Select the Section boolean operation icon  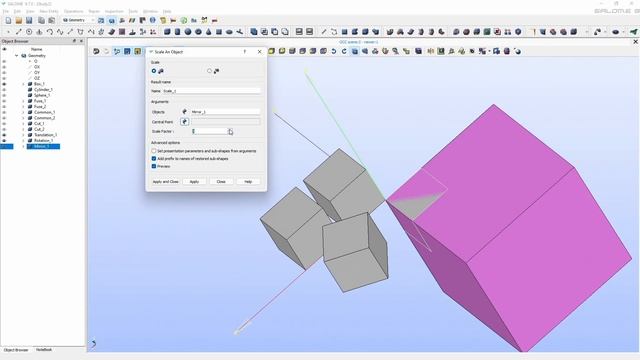[x=285, y=31]
